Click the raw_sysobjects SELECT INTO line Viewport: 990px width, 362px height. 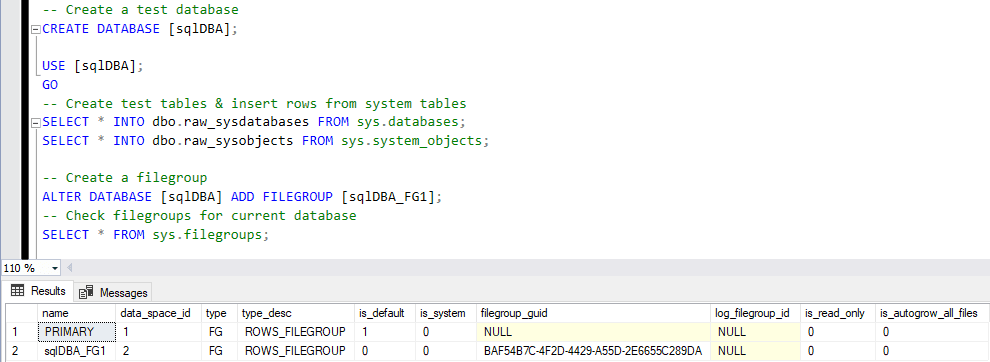pos(266,141)
